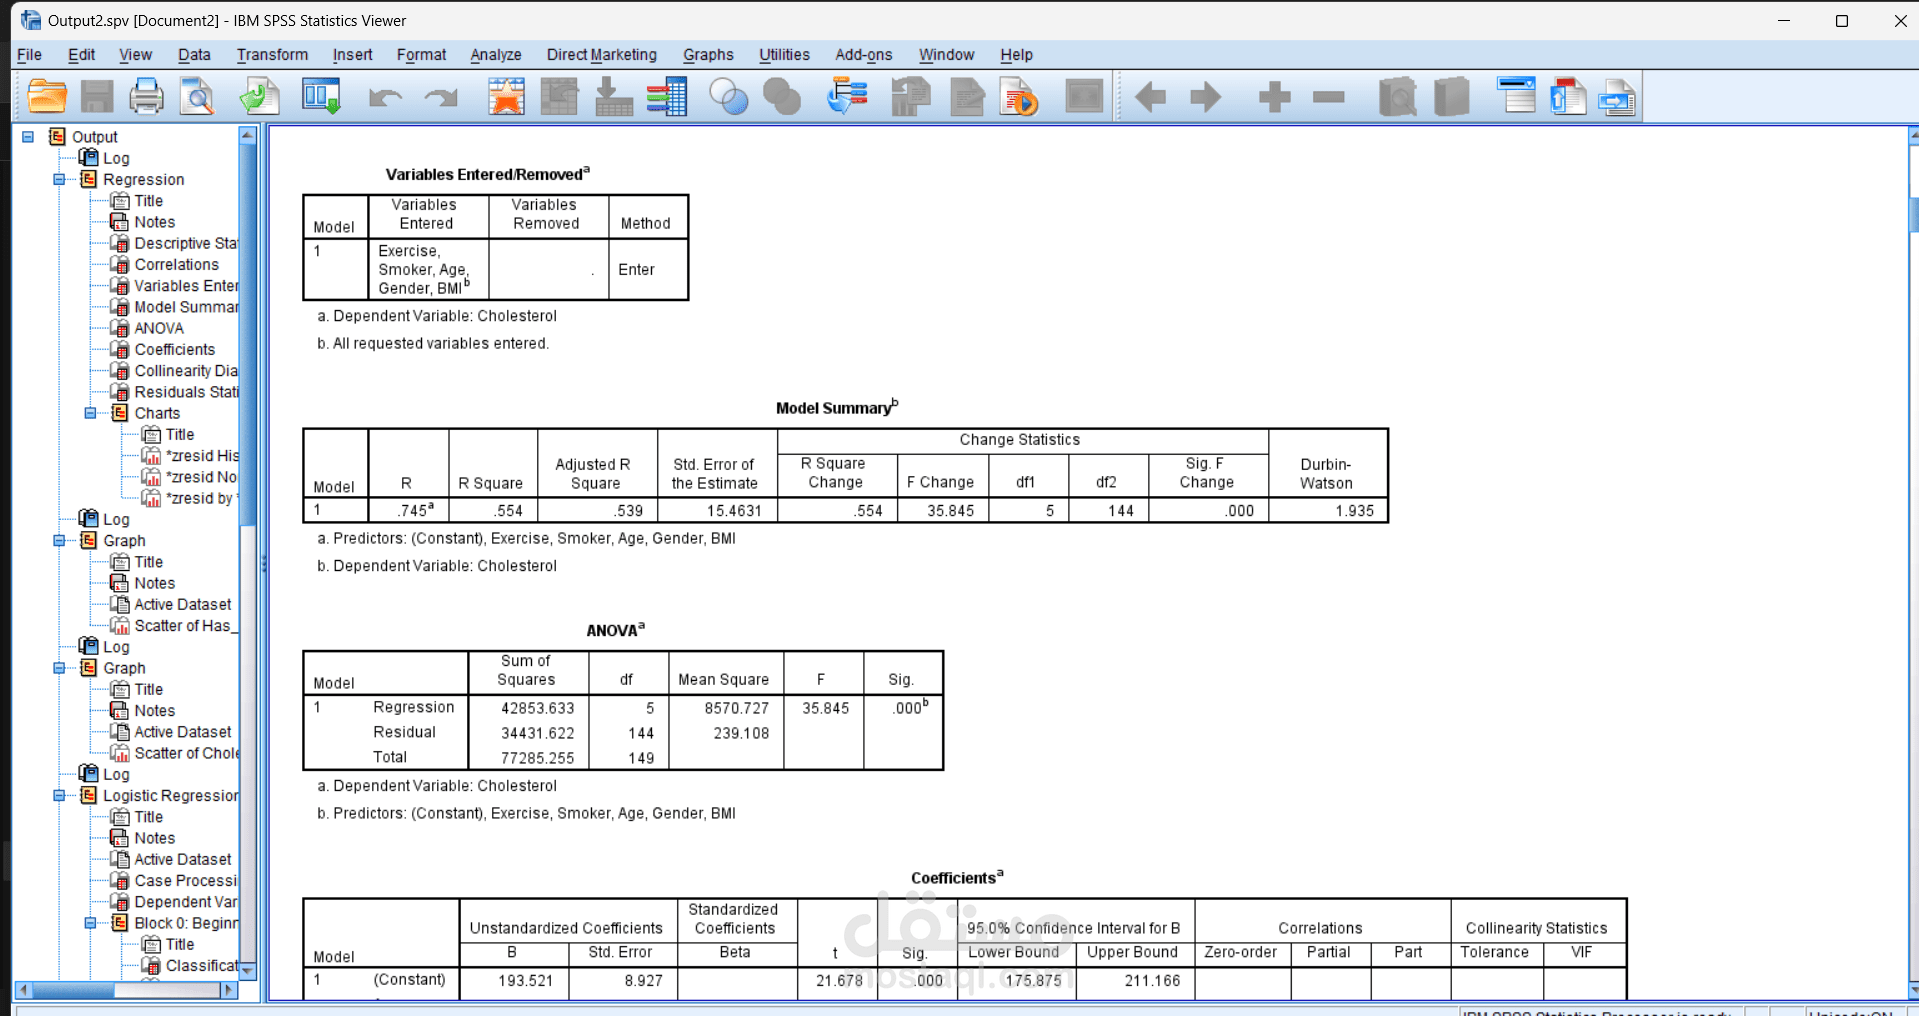Open the Add-ons menu
Viewport: 1919px width, 1016px height.
(x=864, y=55)
